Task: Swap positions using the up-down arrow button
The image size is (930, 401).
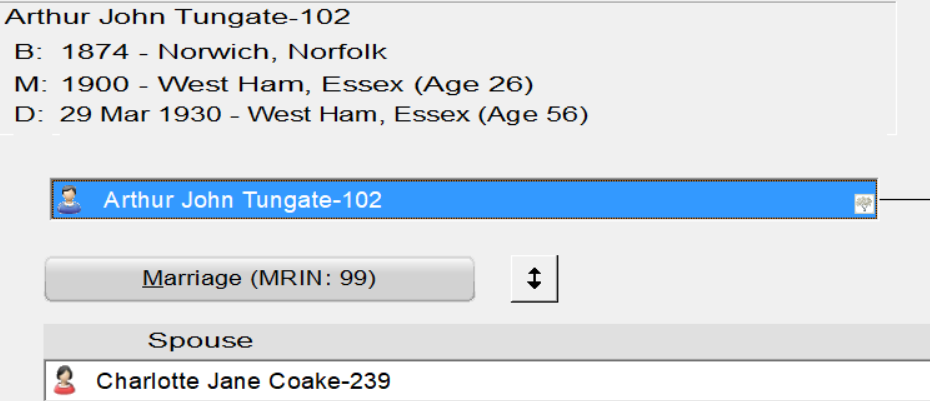Action: point(534,278)
